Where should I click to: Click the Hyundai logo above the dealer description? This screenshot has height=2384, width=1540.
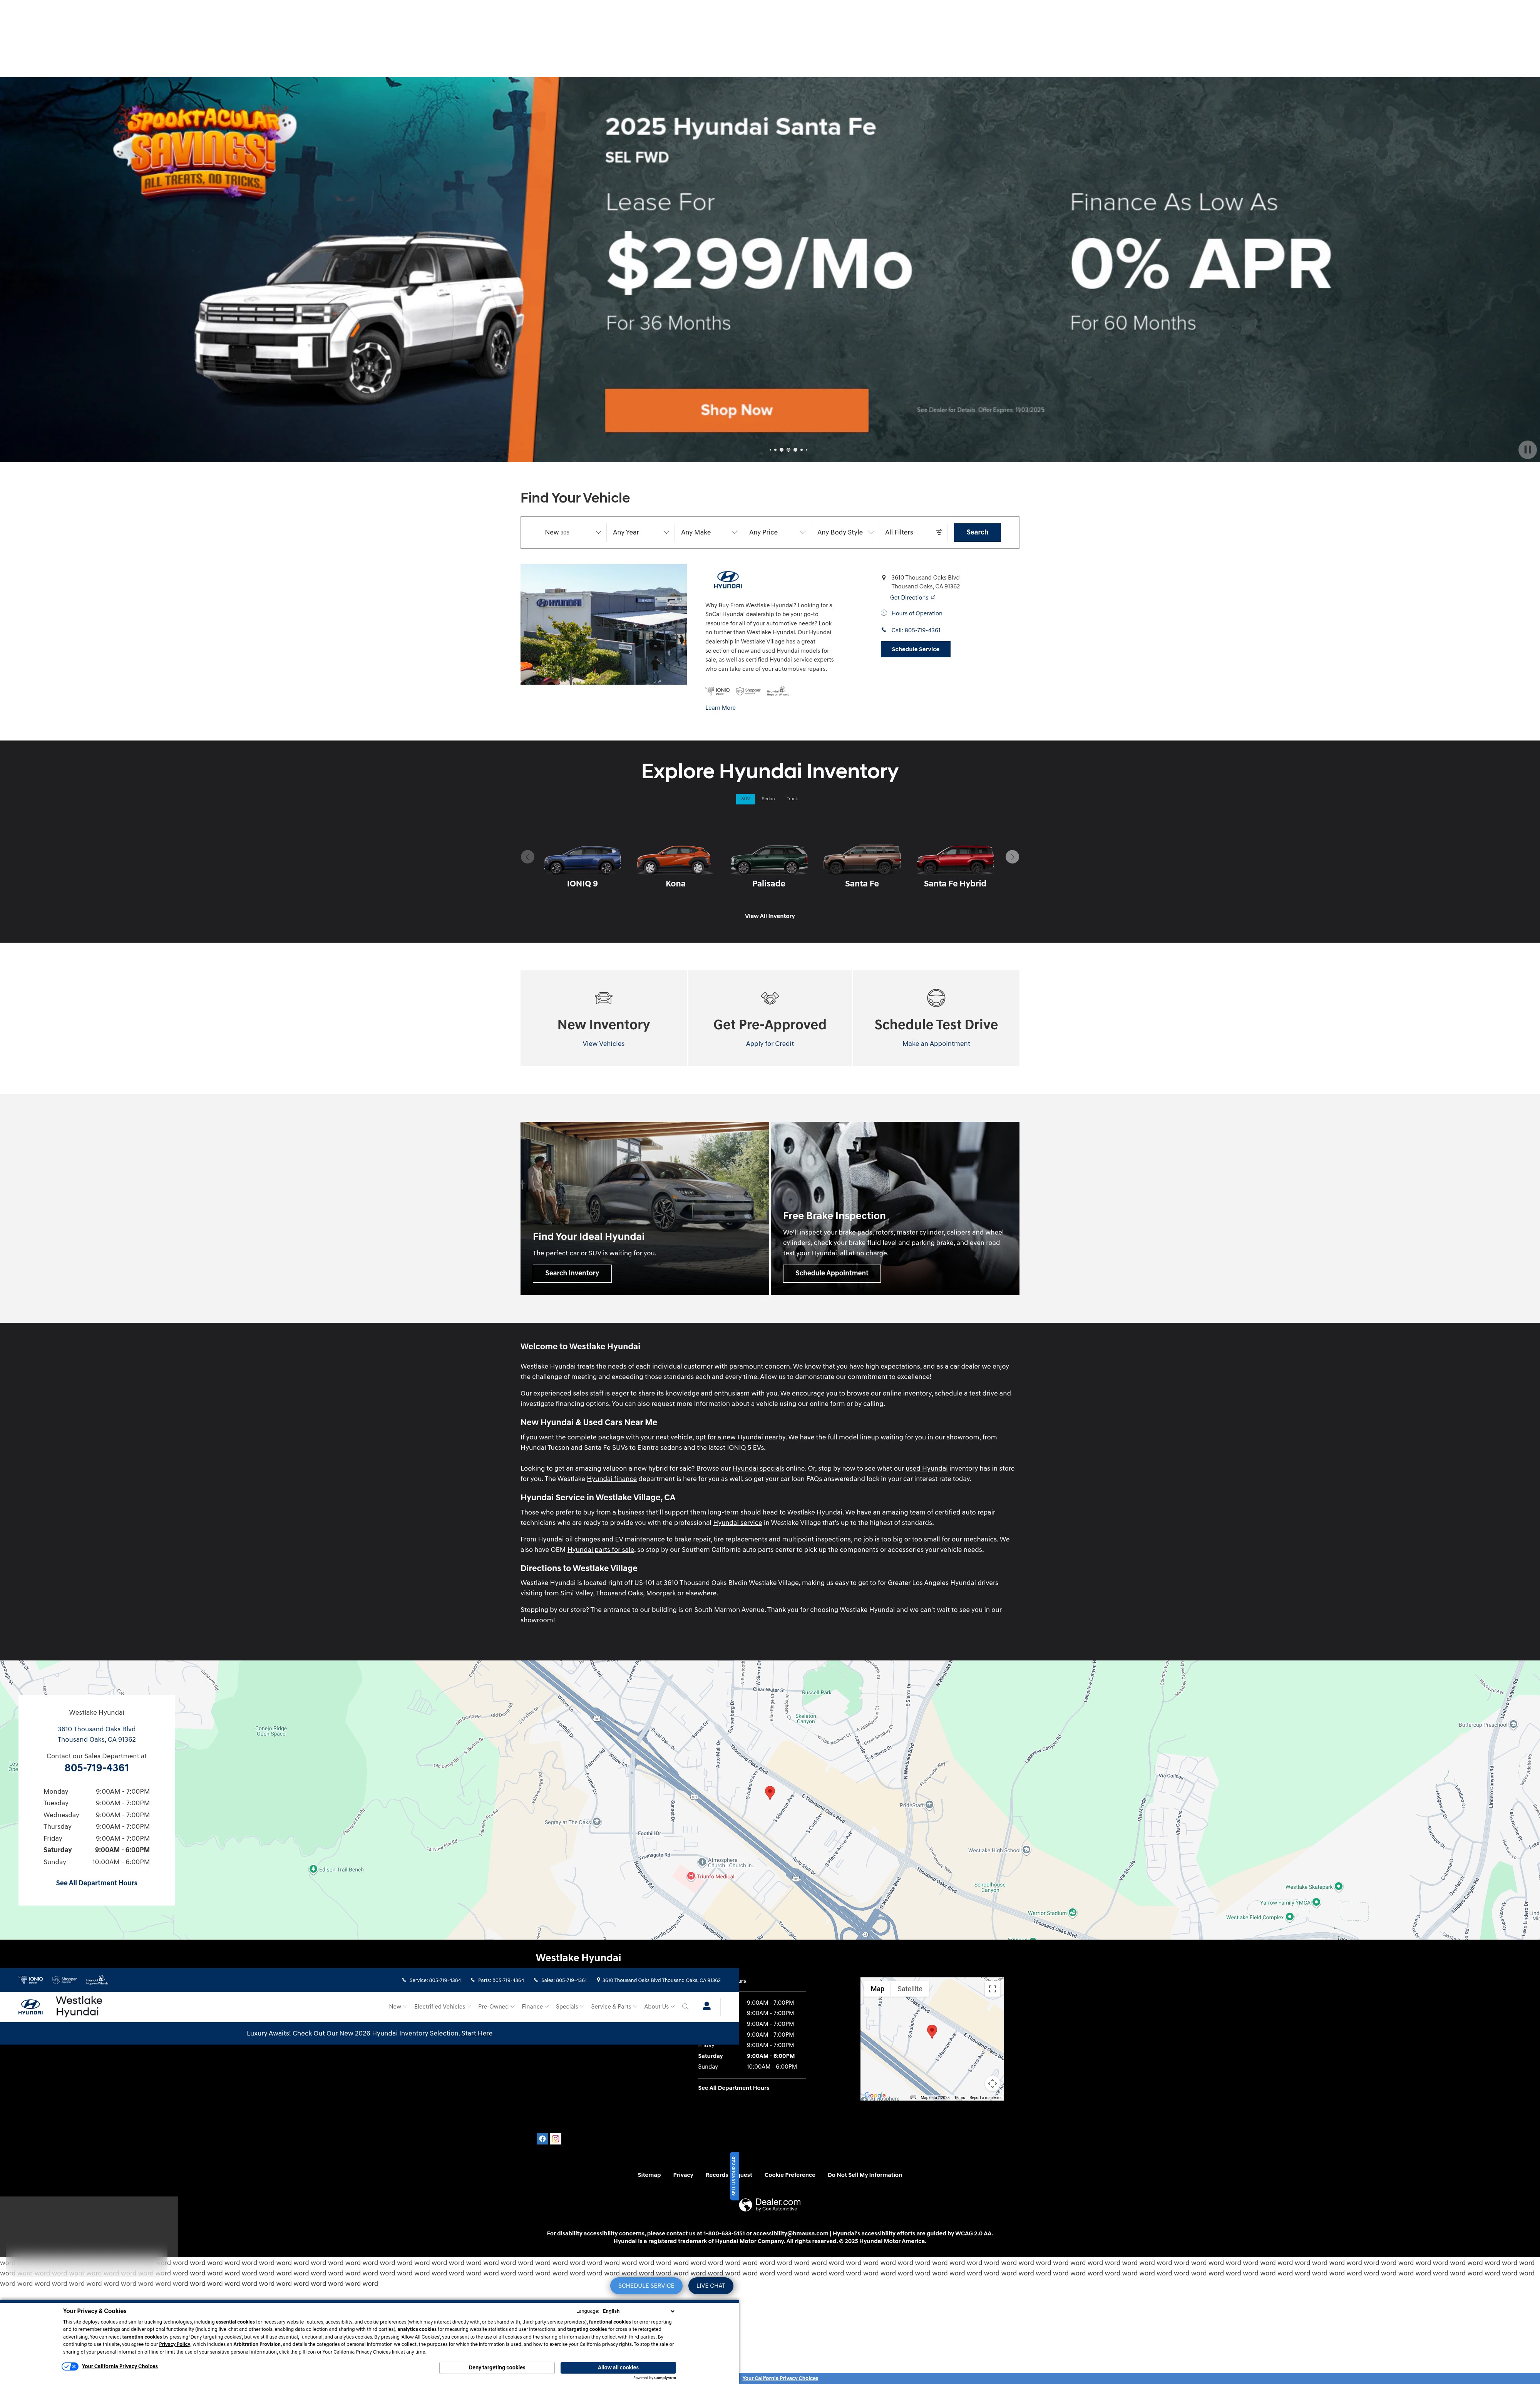728,579
